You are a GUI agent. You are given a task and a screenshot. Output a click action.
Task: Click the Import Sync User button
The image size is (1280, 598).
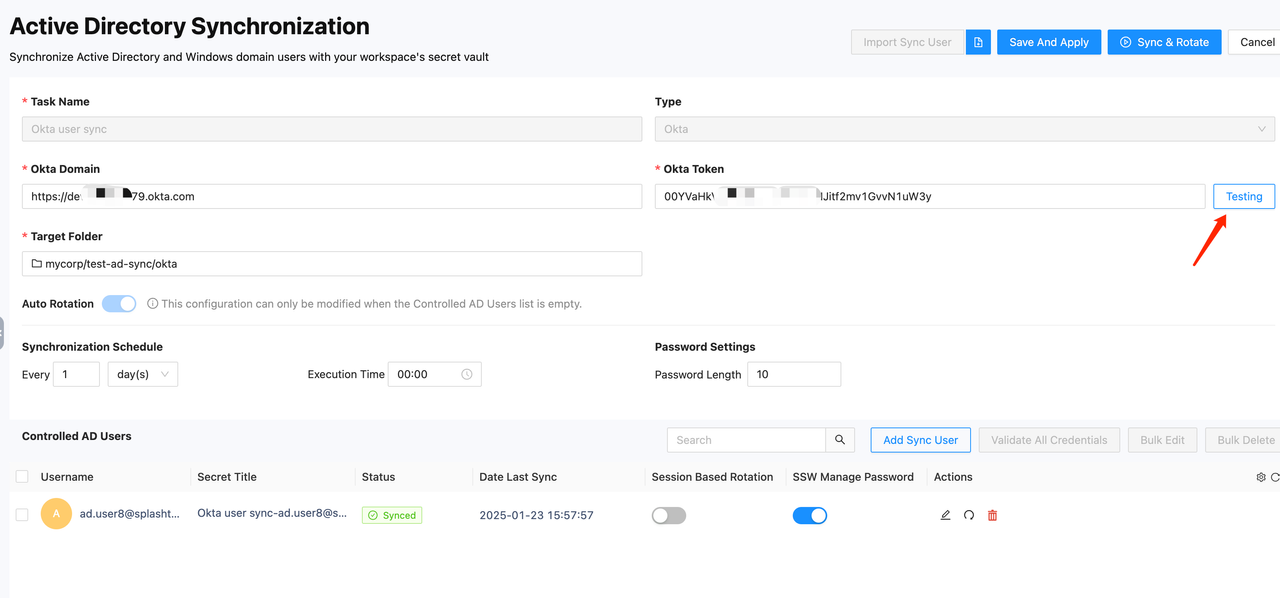pyautogui.click(x=908, y=42)
